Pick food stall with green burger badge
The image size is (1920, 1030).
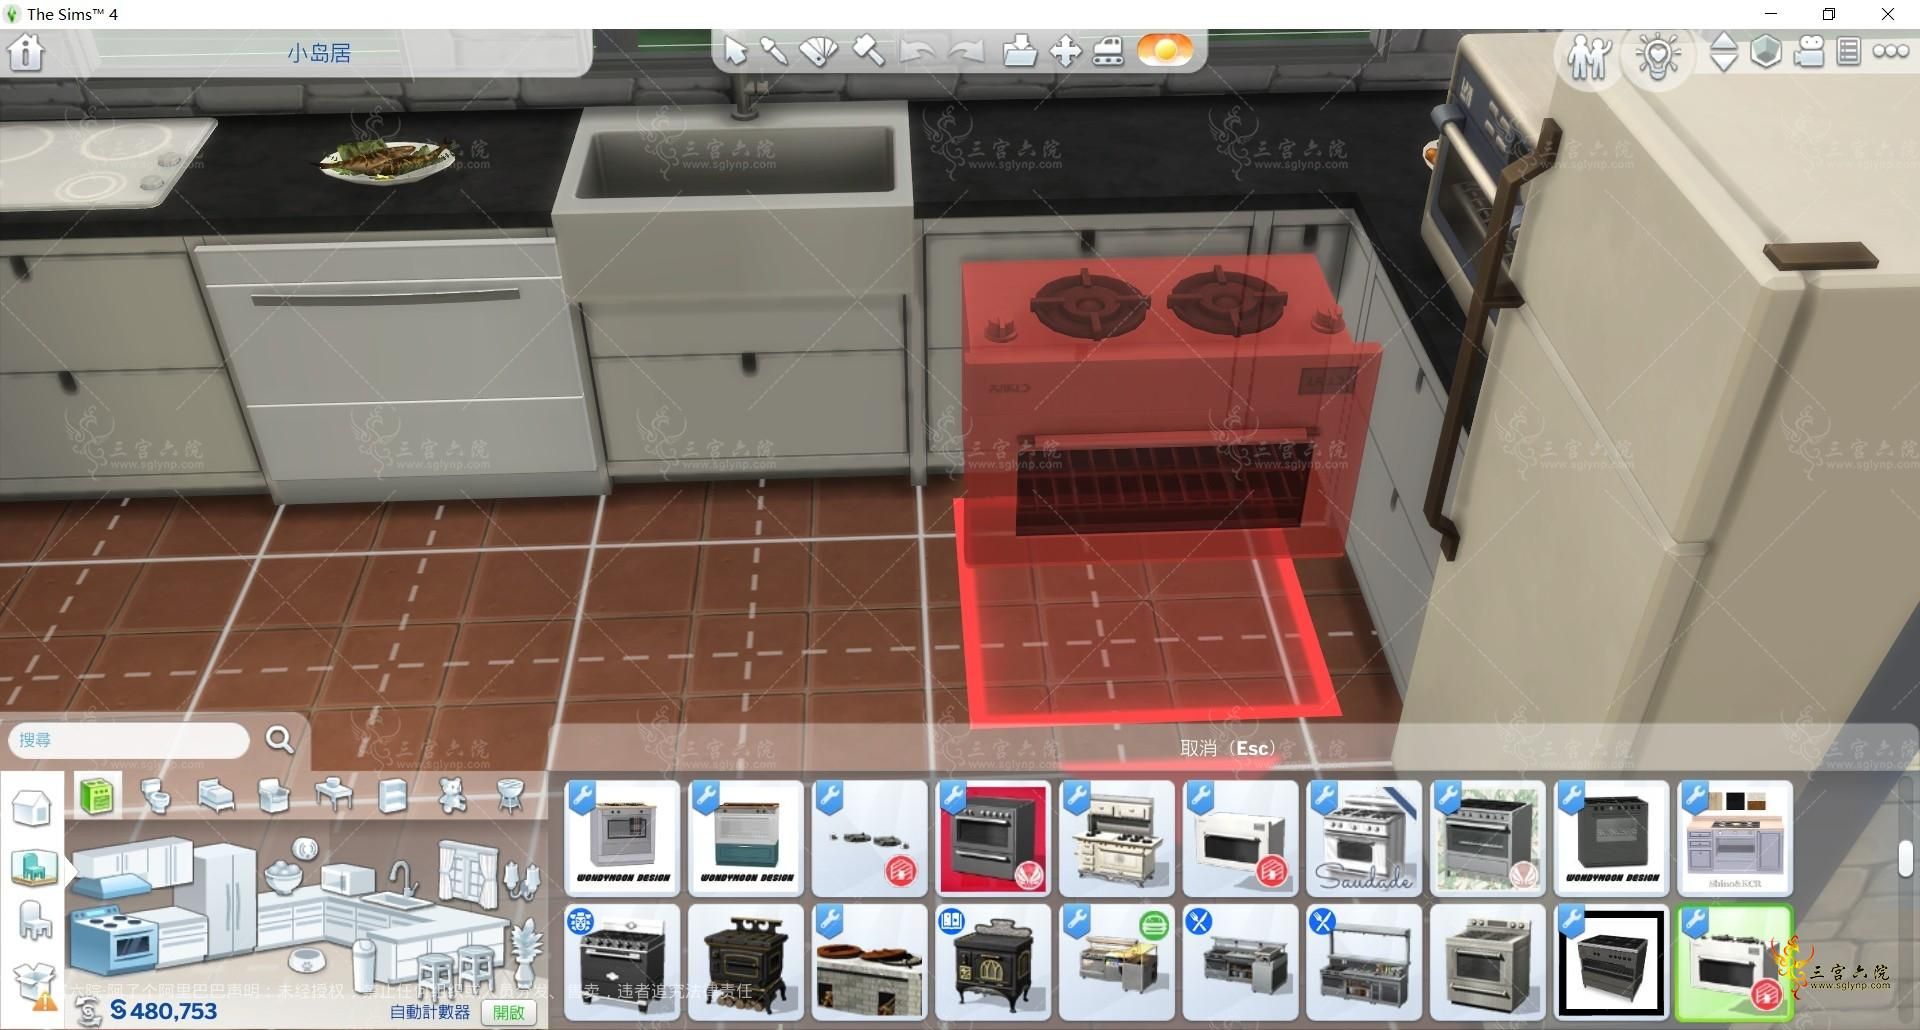pyautogui.click(x=1117, y=962)
